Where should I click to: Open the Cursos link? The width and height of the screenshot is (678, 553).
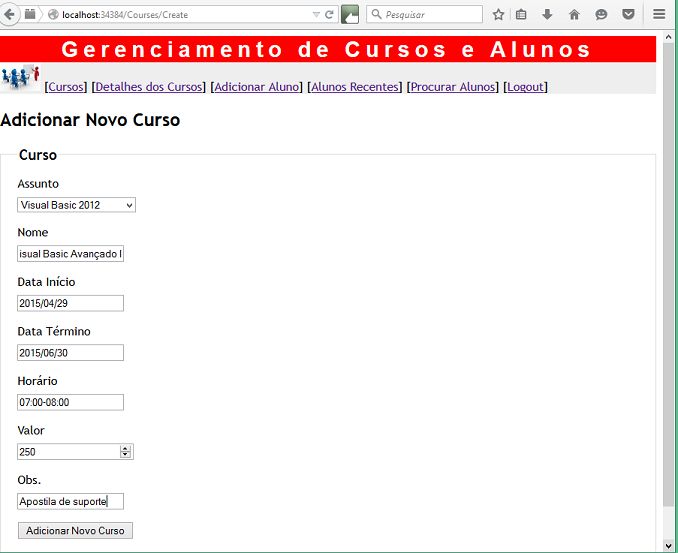click(x=66, y=87)
